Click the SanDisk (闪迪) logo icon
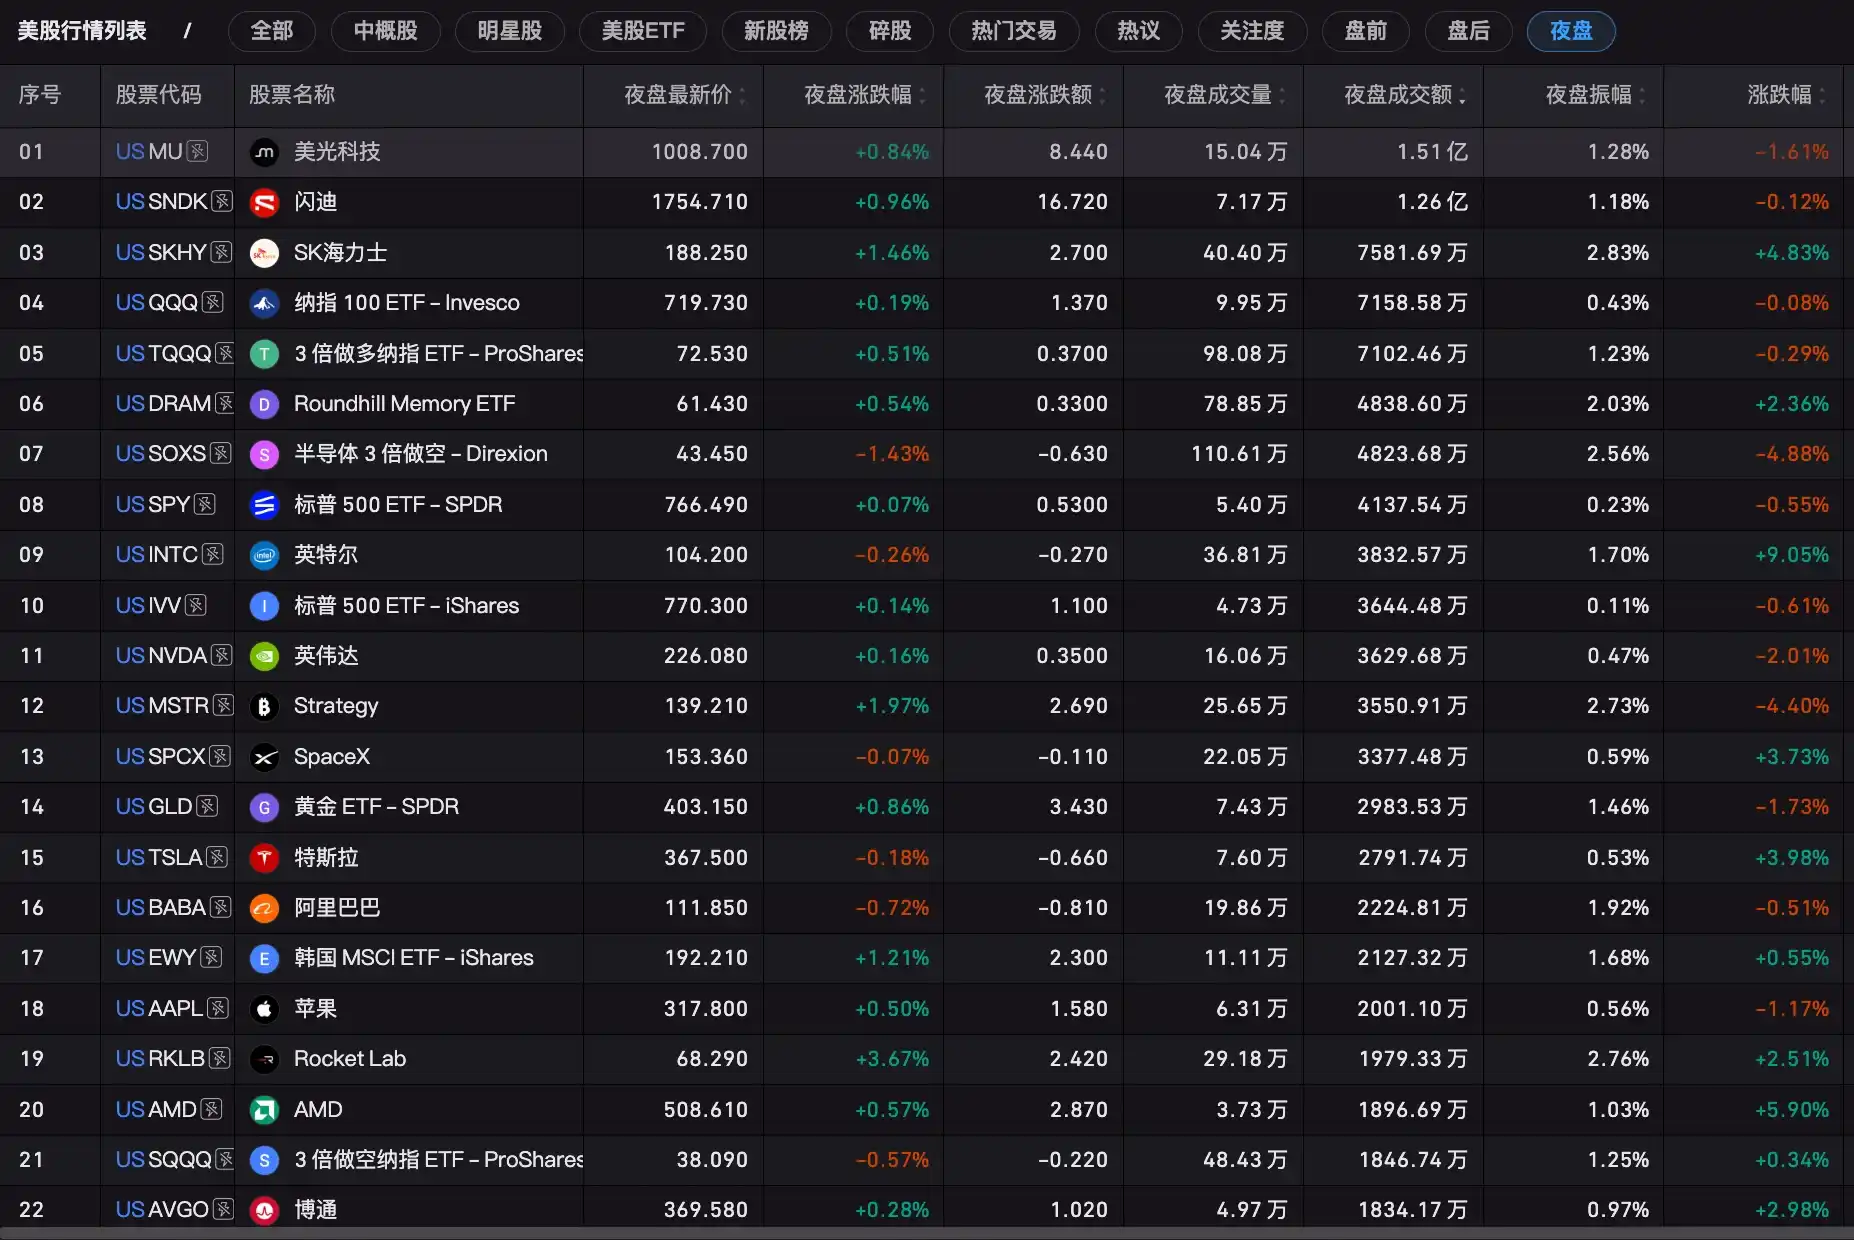Screen dimensions: 1854x1240 (264, 202)
